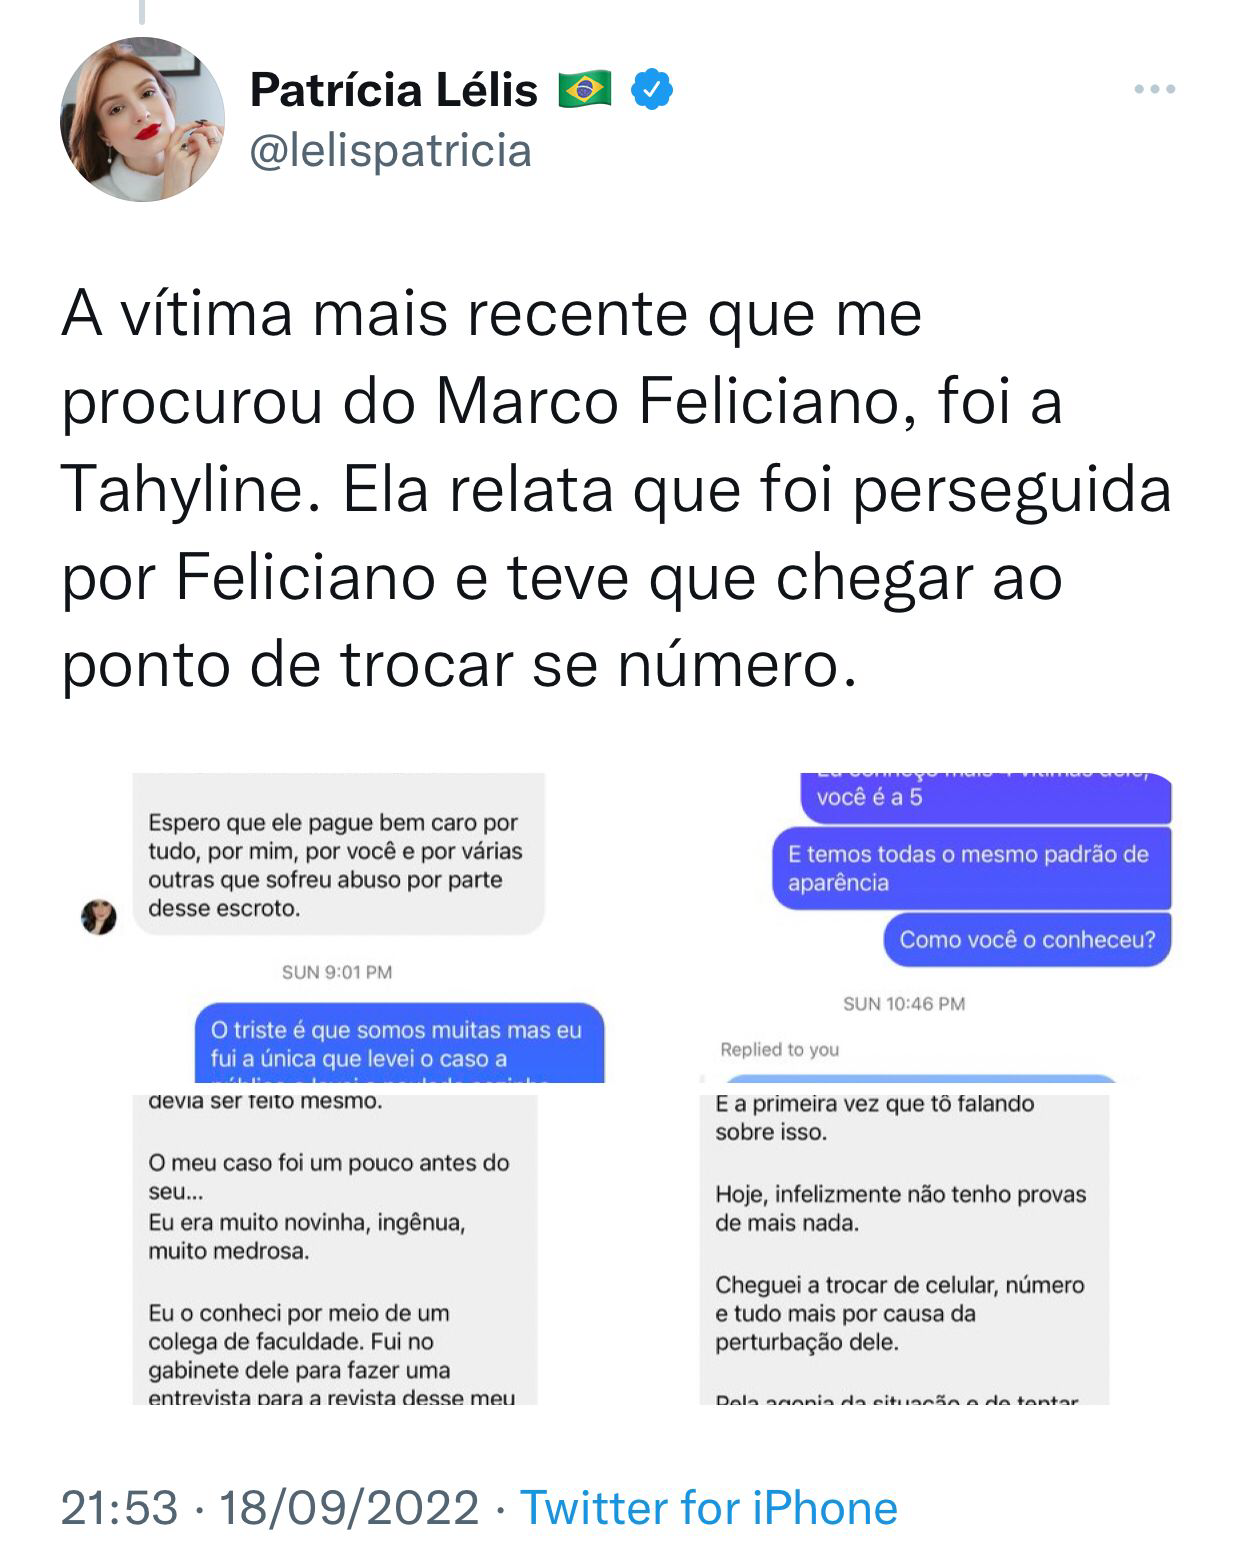Image resolution: width=1242 pixels, height=1545 pixels.
Task: Open the three-dot more options menu
Action: click(1154, 90)
